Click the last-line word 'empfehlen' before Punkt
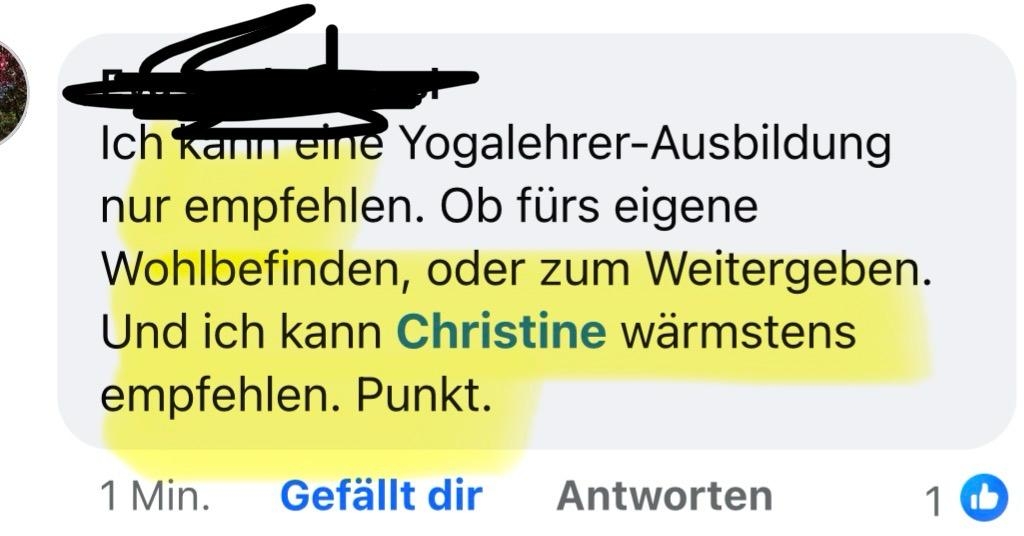1024x536 pixels. click(216, 396)
